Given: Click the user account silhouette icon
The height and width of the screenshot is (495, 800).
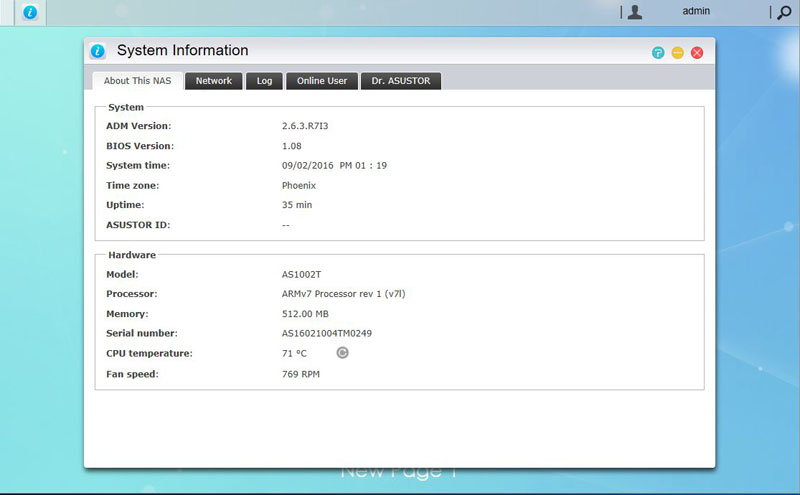Looking at the screenshot, I should (x=635, y=12).
